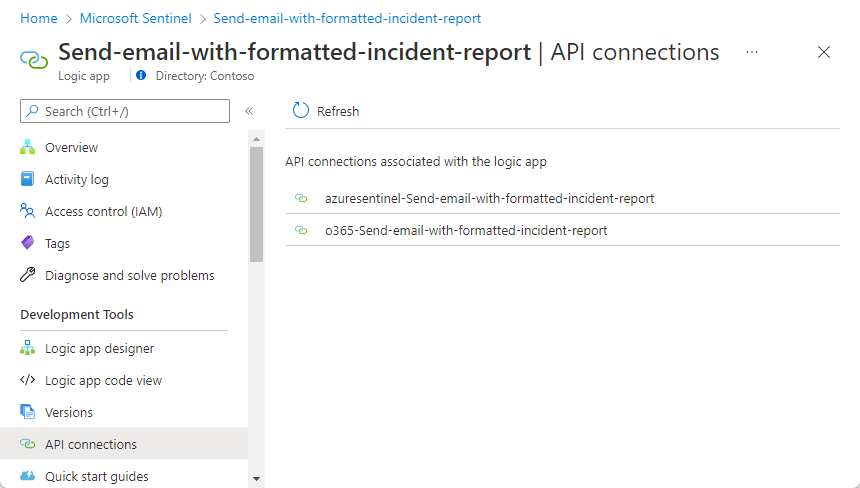
Task: Click the purple Tags icon
Action: pos(28,244)
